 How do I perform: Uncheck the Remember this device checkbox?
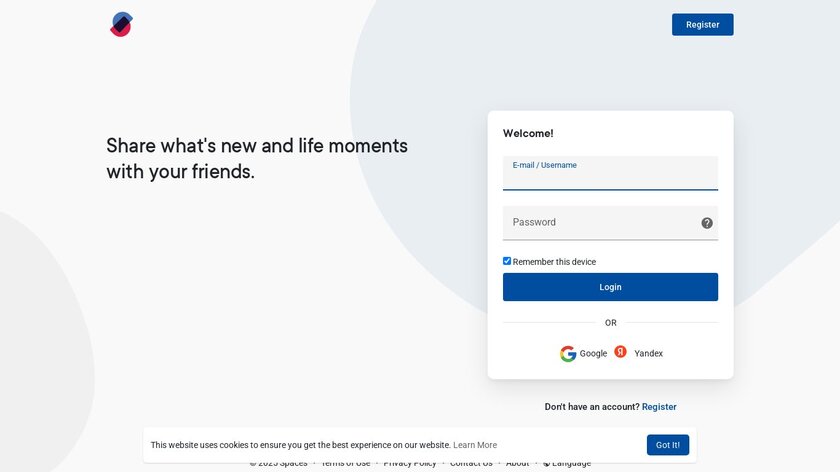point(507,261)
